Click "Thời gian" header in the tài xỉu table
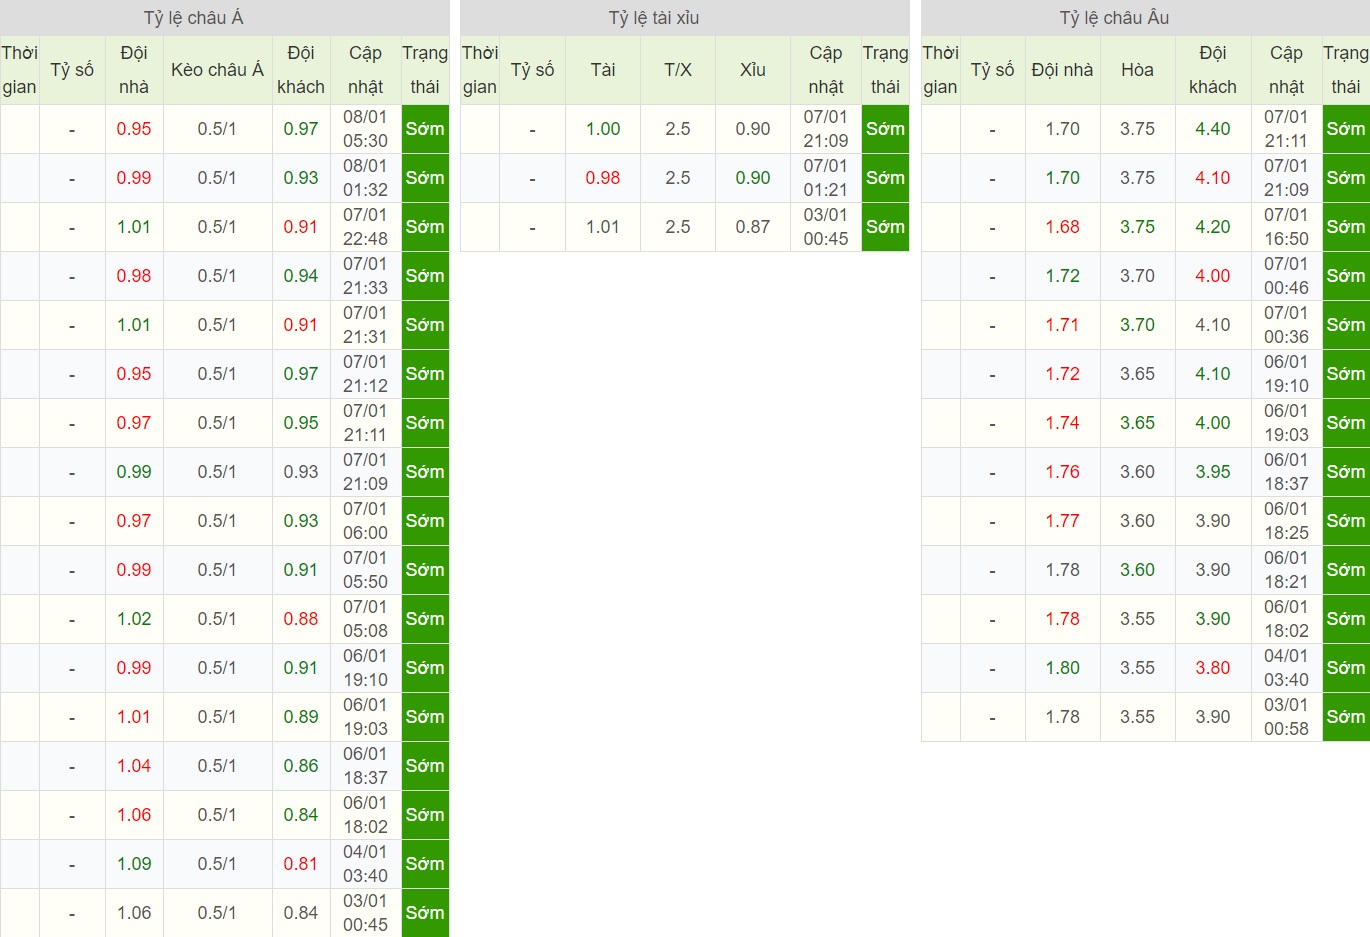This screenshot has width=1370, height=937. point(480,70)
